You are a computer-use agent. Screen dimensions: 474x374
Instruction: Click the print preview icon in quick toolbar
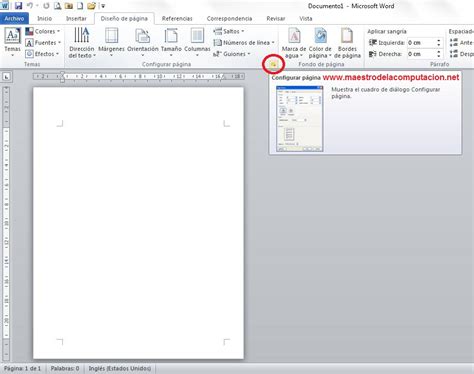click(x=58, y=6)
